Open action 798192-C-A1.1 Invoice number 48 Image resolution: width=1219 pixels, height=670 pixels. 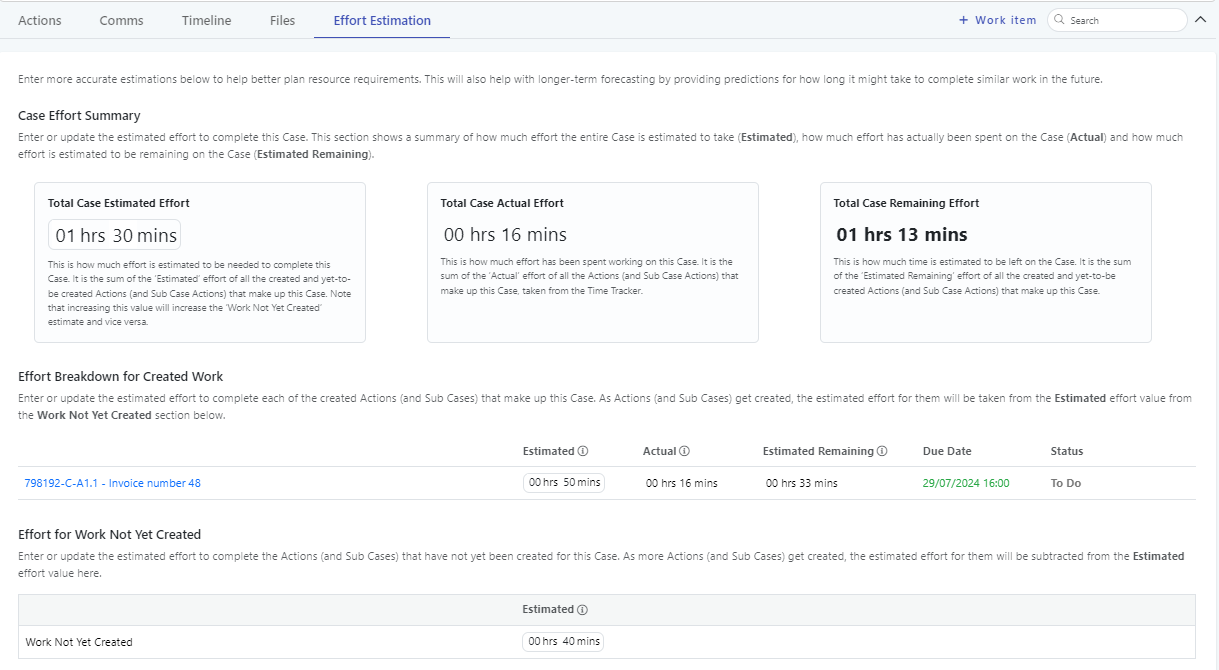112,483
